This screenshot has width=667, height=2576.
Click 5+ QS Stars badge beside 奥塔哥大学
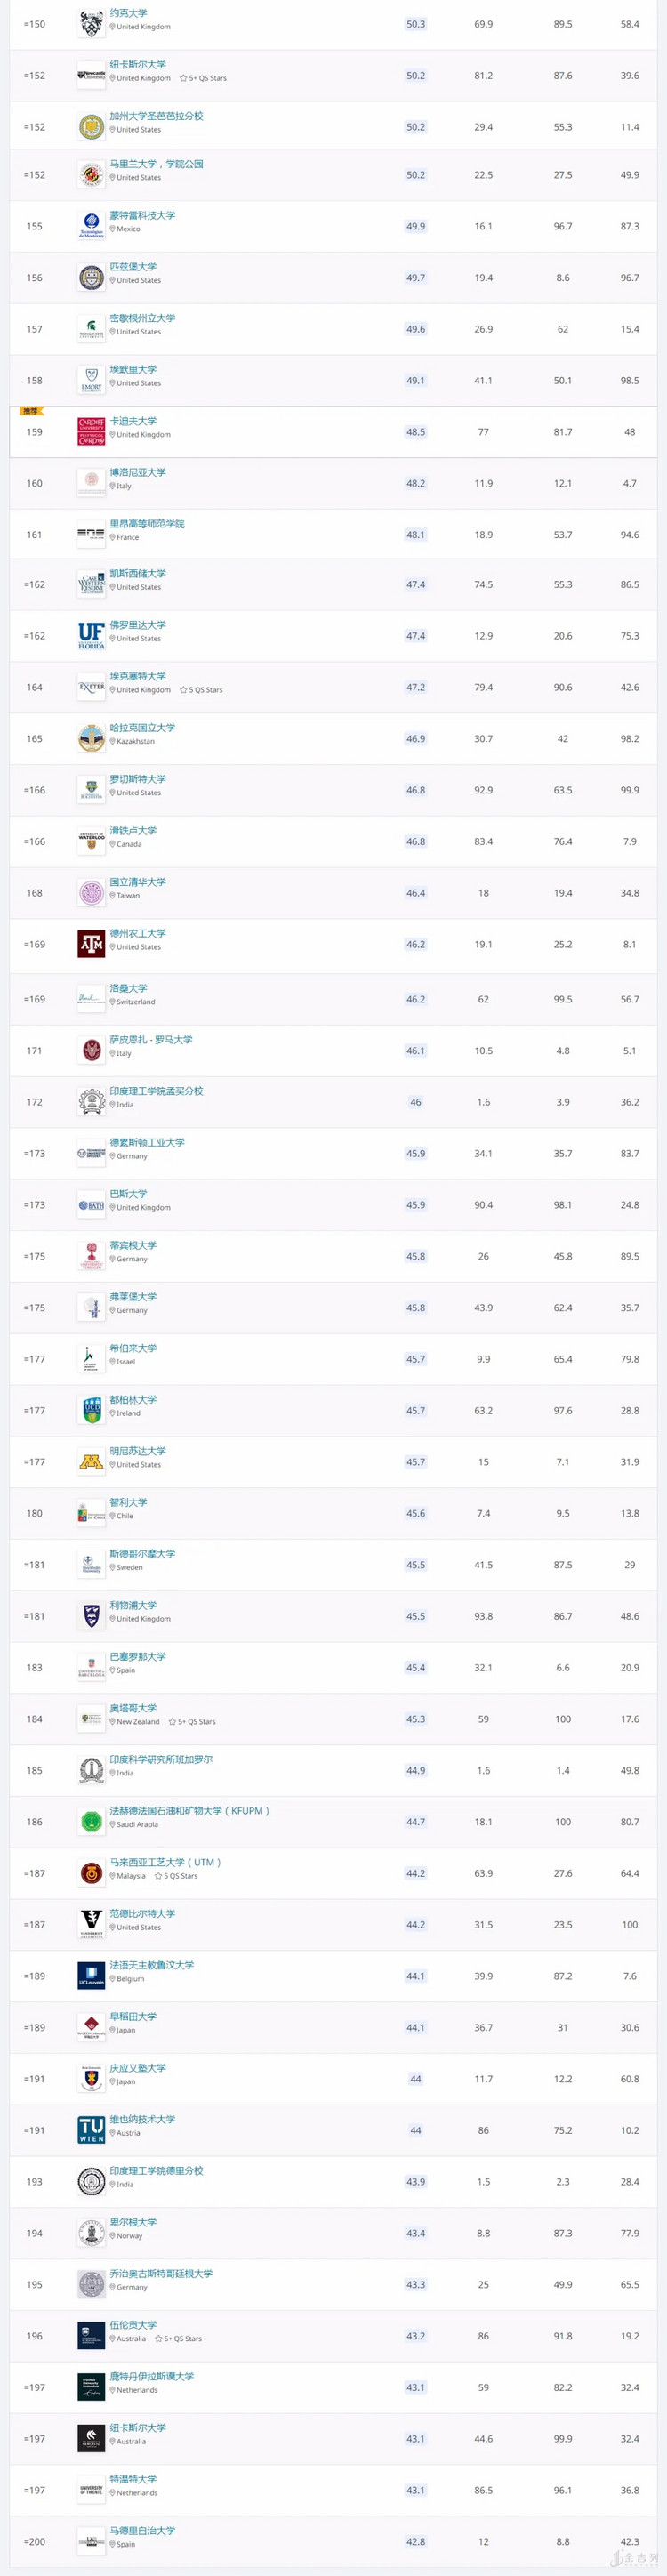tap(192, 1722)
